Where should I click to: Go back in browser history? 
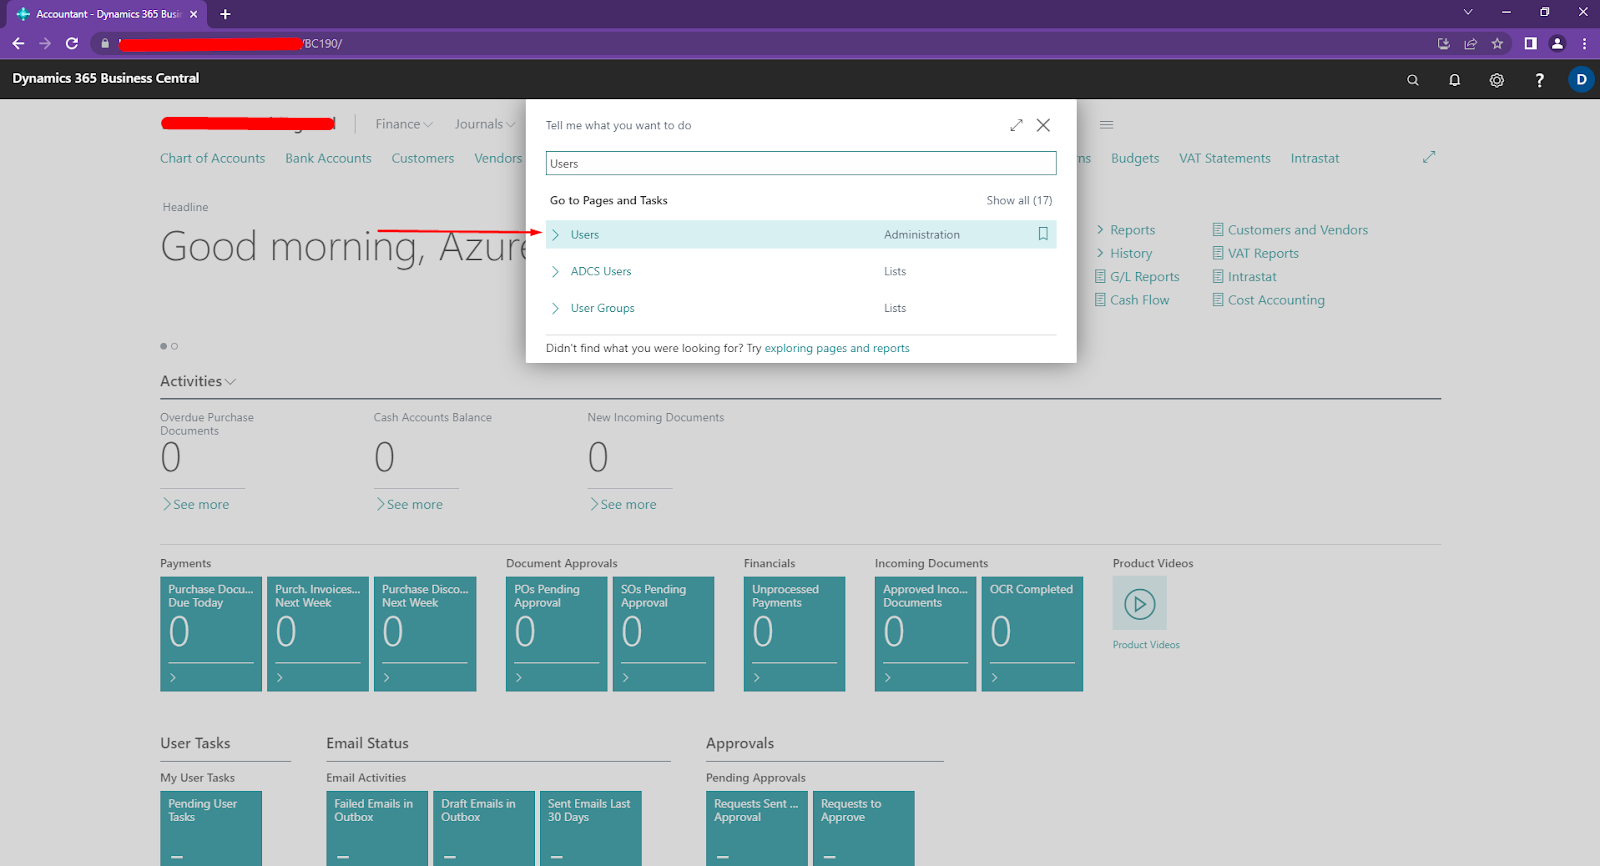click(18, 43)
